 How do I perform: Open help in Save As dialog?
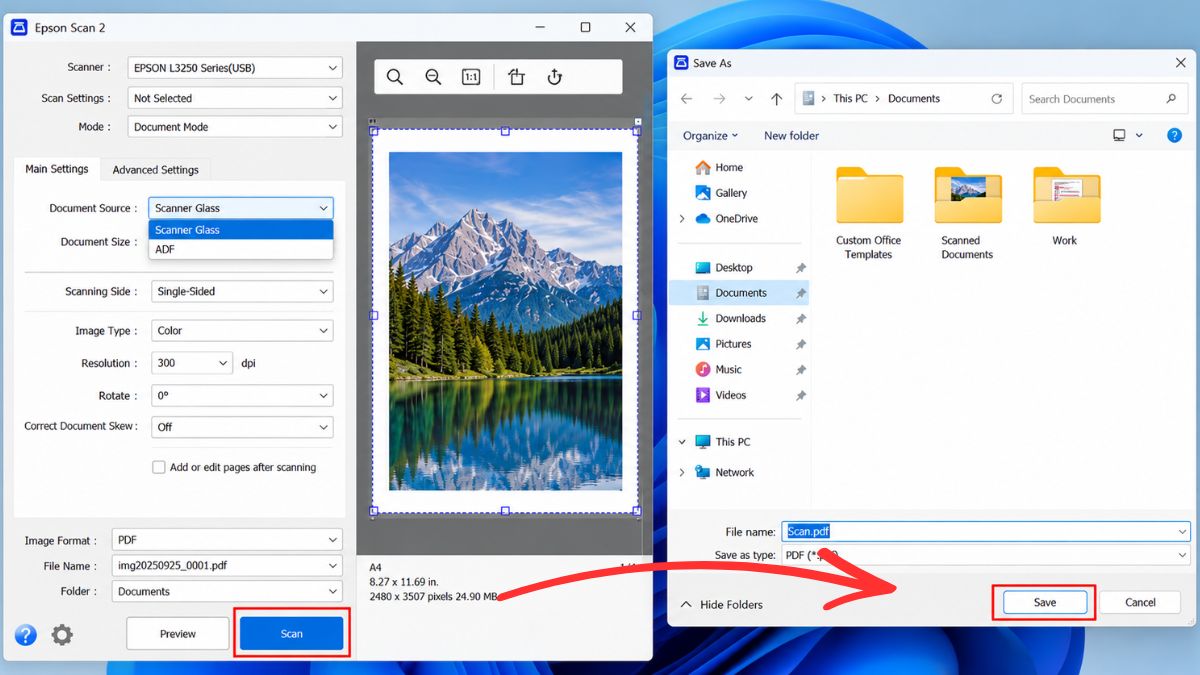[x=1175, y=135]
